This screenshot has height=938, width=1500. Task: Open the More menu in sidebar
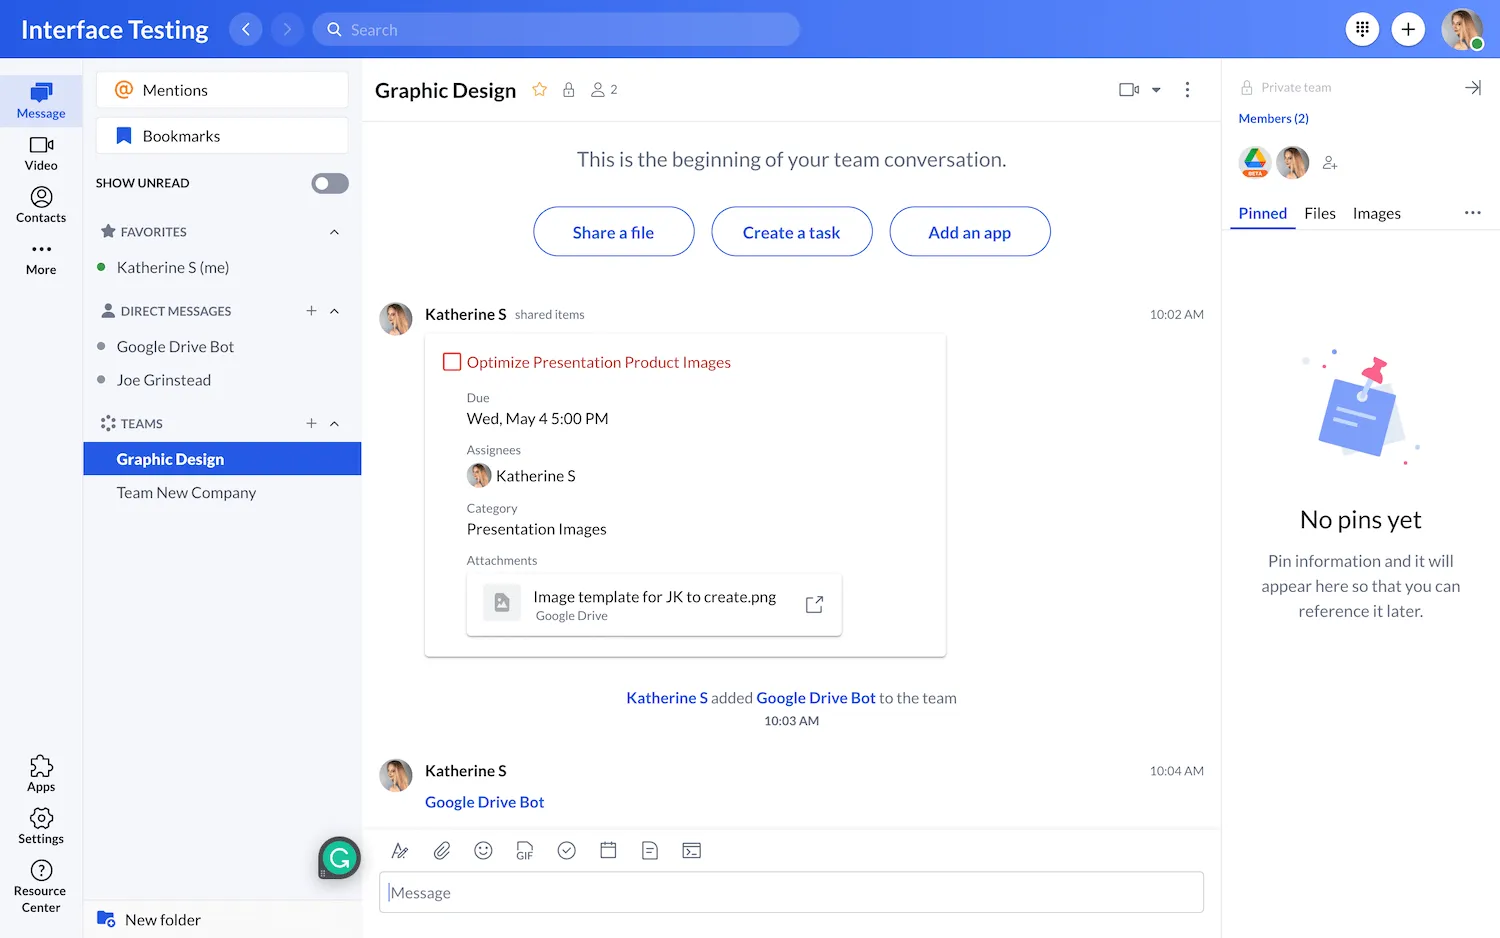(41, 258)
